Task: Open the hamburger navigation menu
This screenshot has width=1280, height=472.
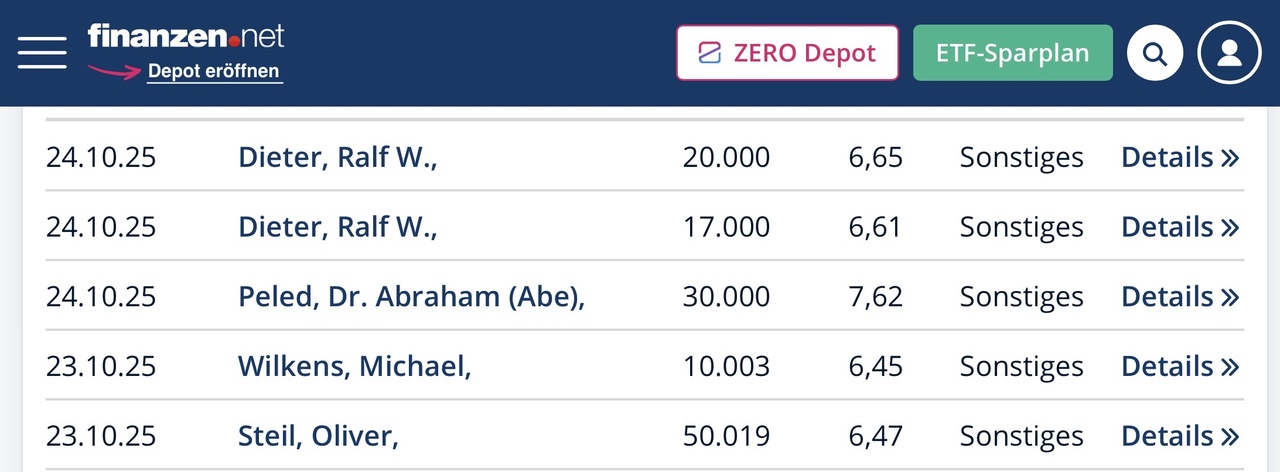Action: [x=42, y=52]
